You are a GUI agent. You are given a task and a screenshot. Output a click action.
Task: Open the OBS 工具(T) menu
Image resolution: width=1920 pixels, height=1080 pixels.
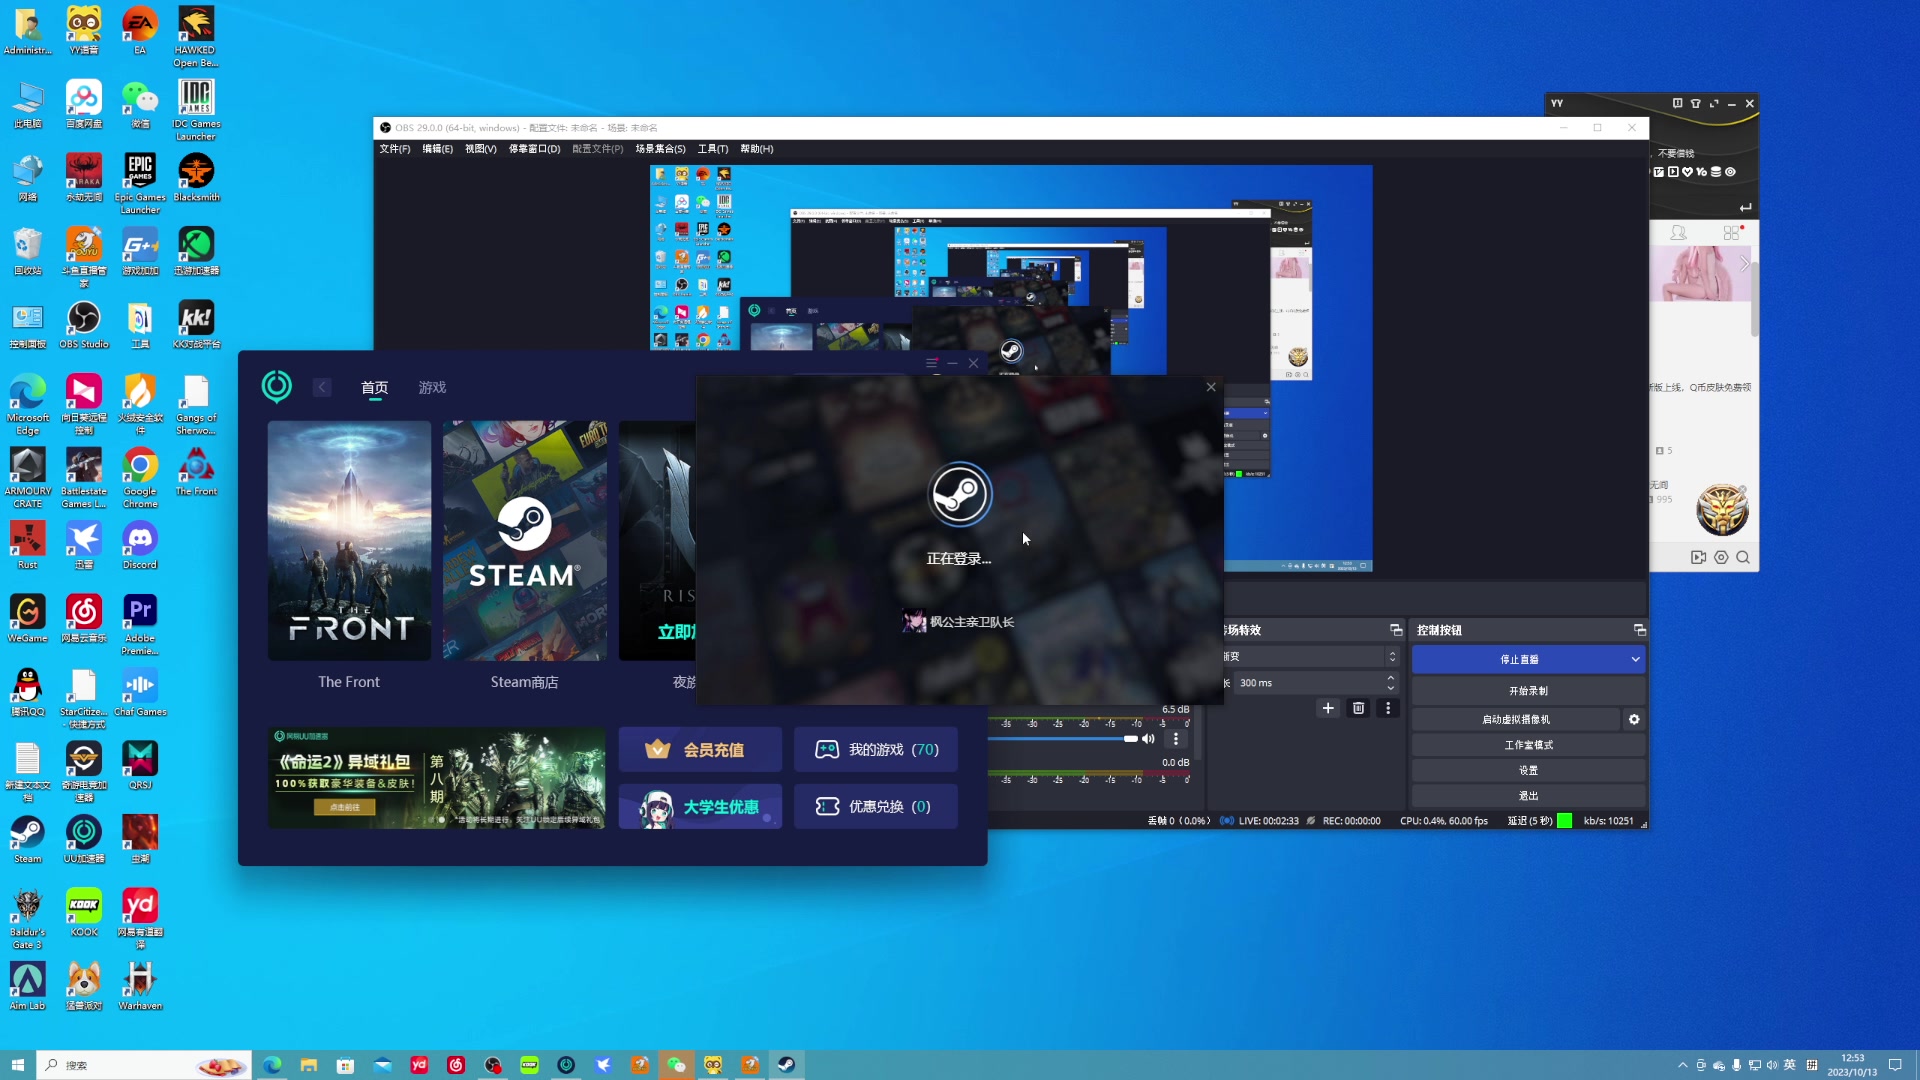(x=713, y=149)
